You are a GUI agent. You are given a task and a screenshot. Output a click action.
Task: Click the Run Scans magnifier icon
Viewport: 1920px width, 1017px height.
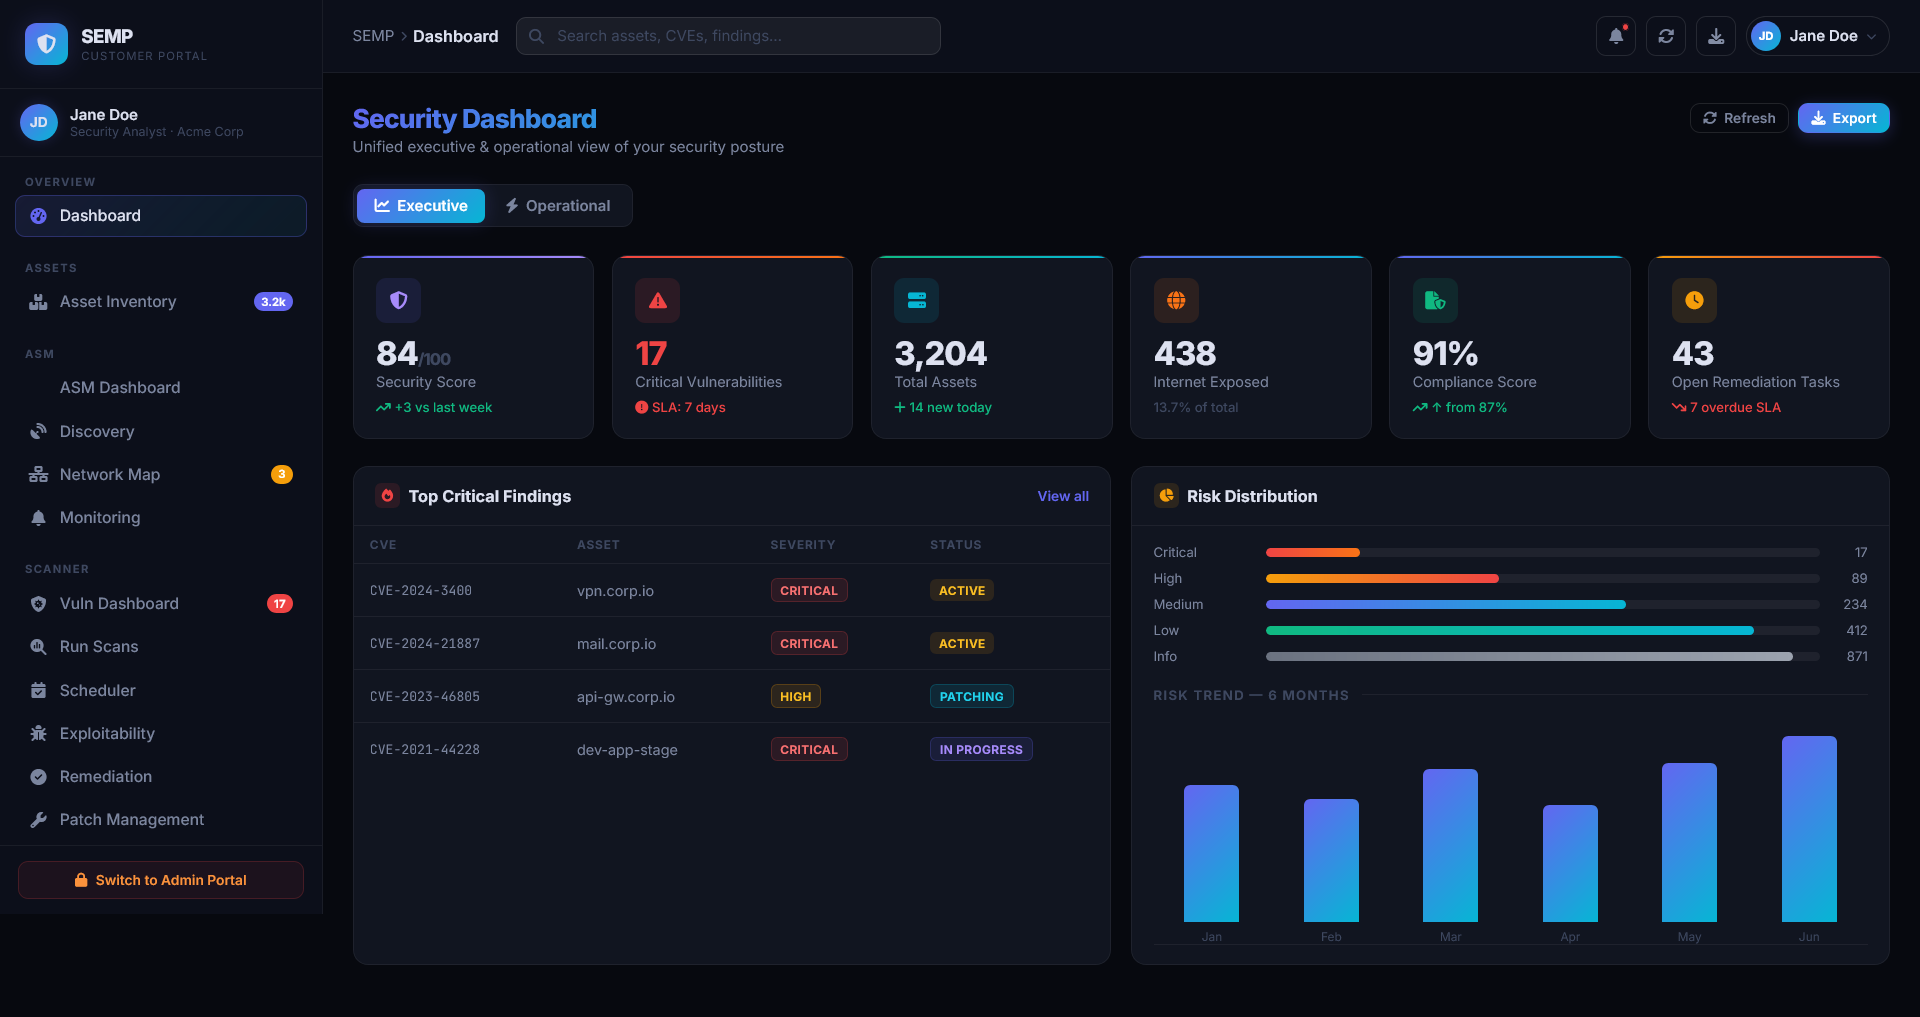38,647
